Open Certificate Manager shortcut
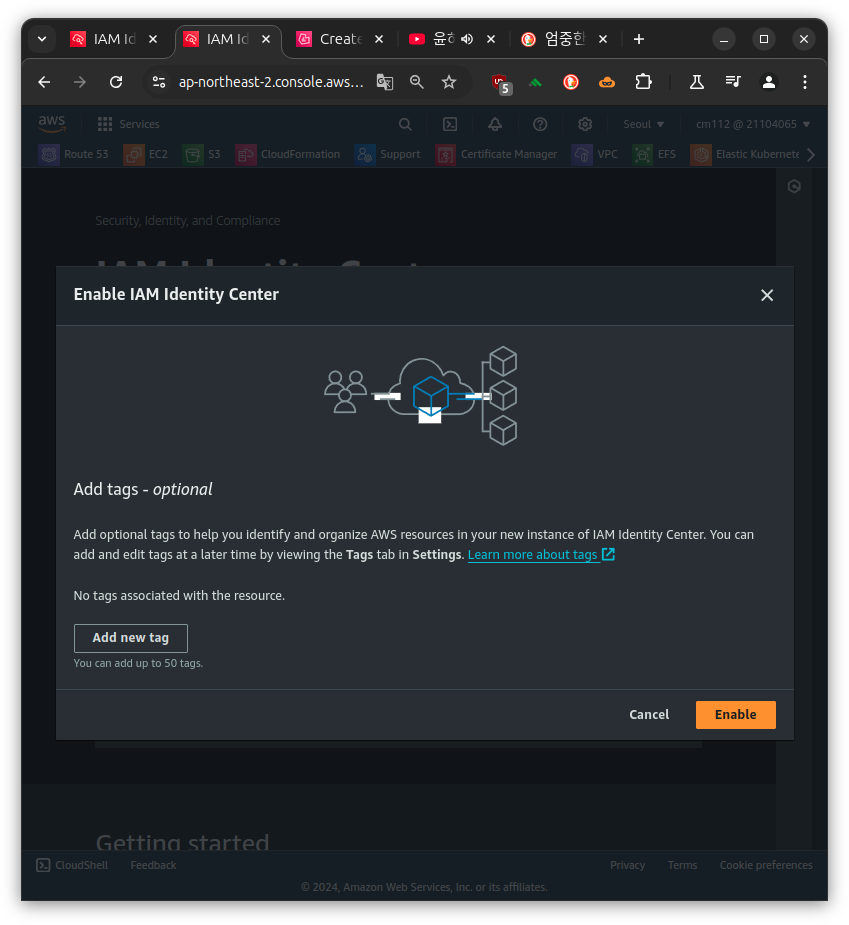The image size is (849, 925). click(496, 155)
